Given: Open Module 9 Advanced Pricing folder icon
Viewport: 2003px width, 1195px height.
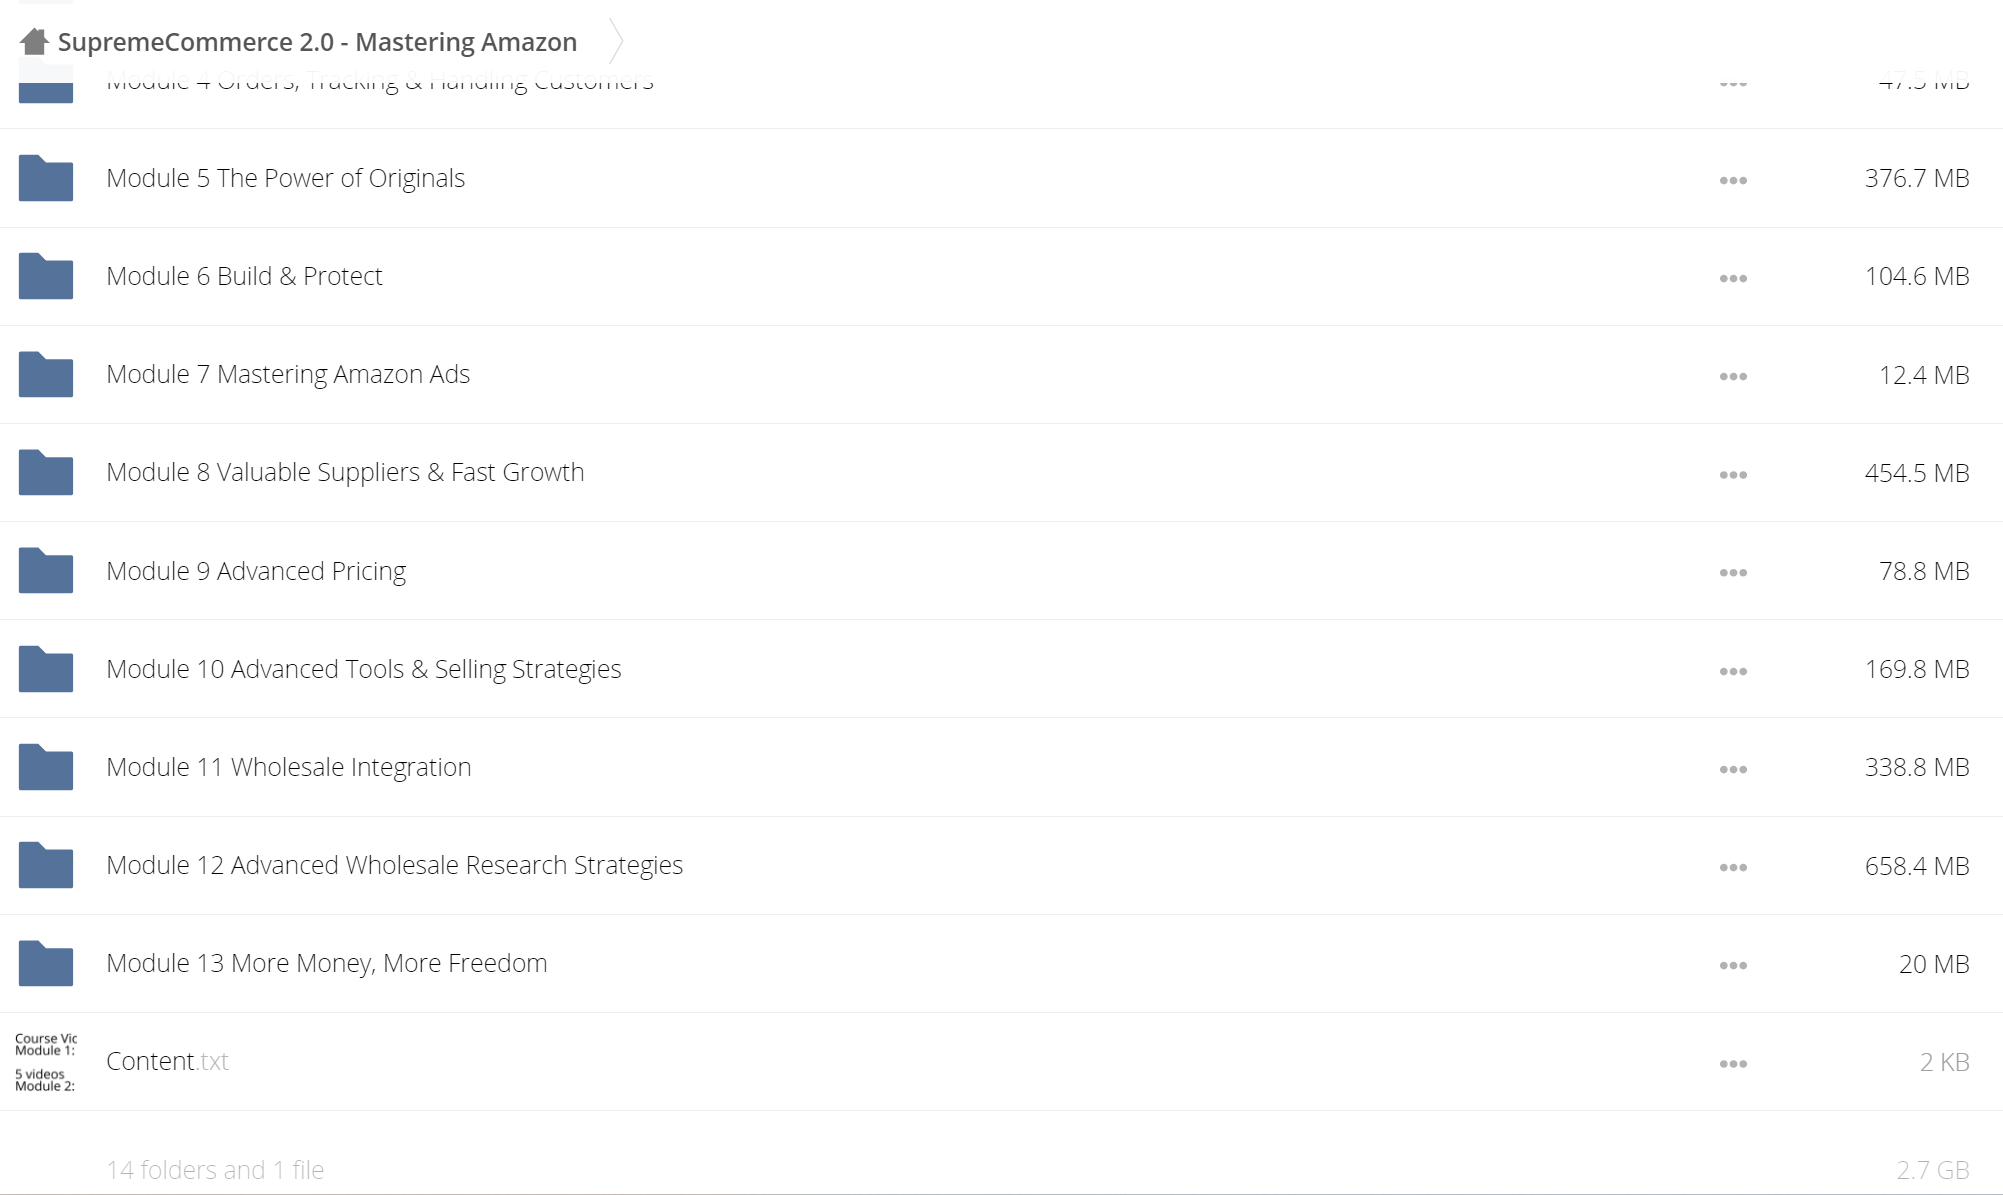Looking at the screenshot, I should [x=46, y=570].
